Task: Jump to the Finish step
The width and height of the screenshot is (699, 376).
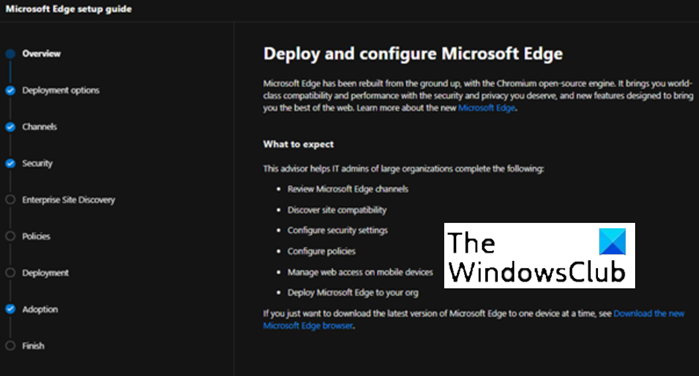Action: [x=33, y=346]
